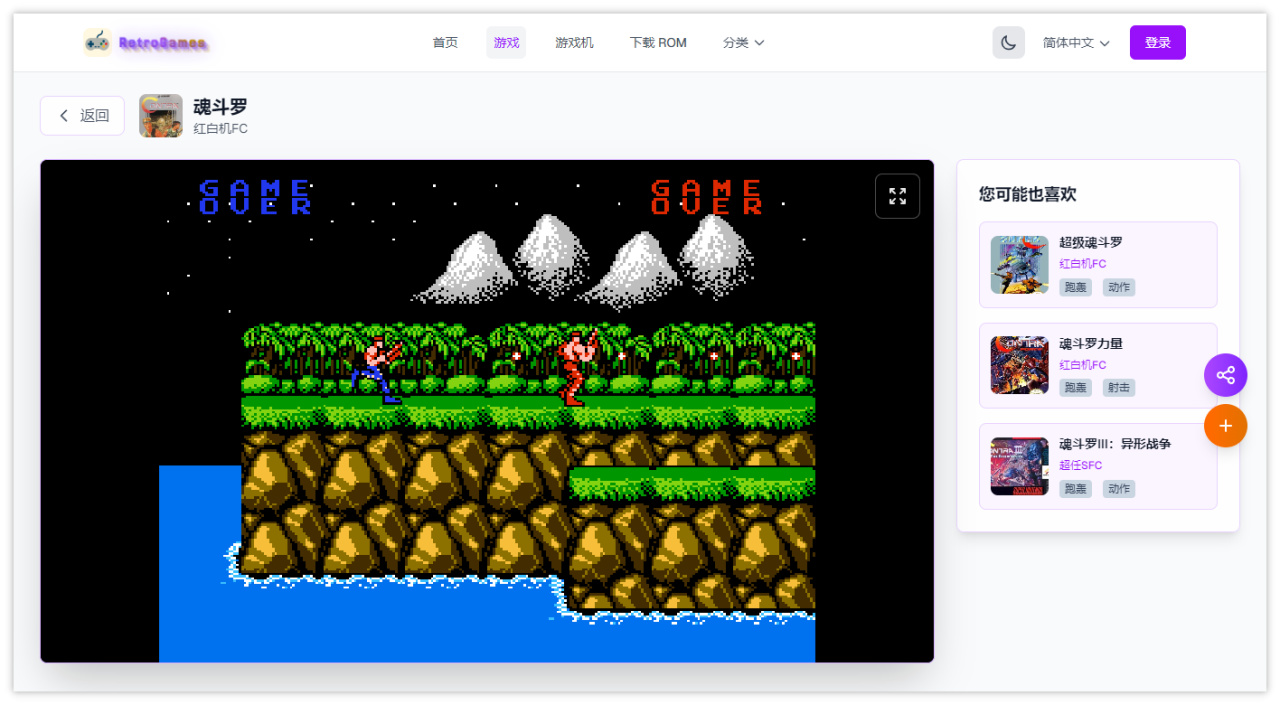Click the 魂斗罗力量 cover thumbnail
Viewport: 1280px width, 705px height.
[x=1020, y=365]
